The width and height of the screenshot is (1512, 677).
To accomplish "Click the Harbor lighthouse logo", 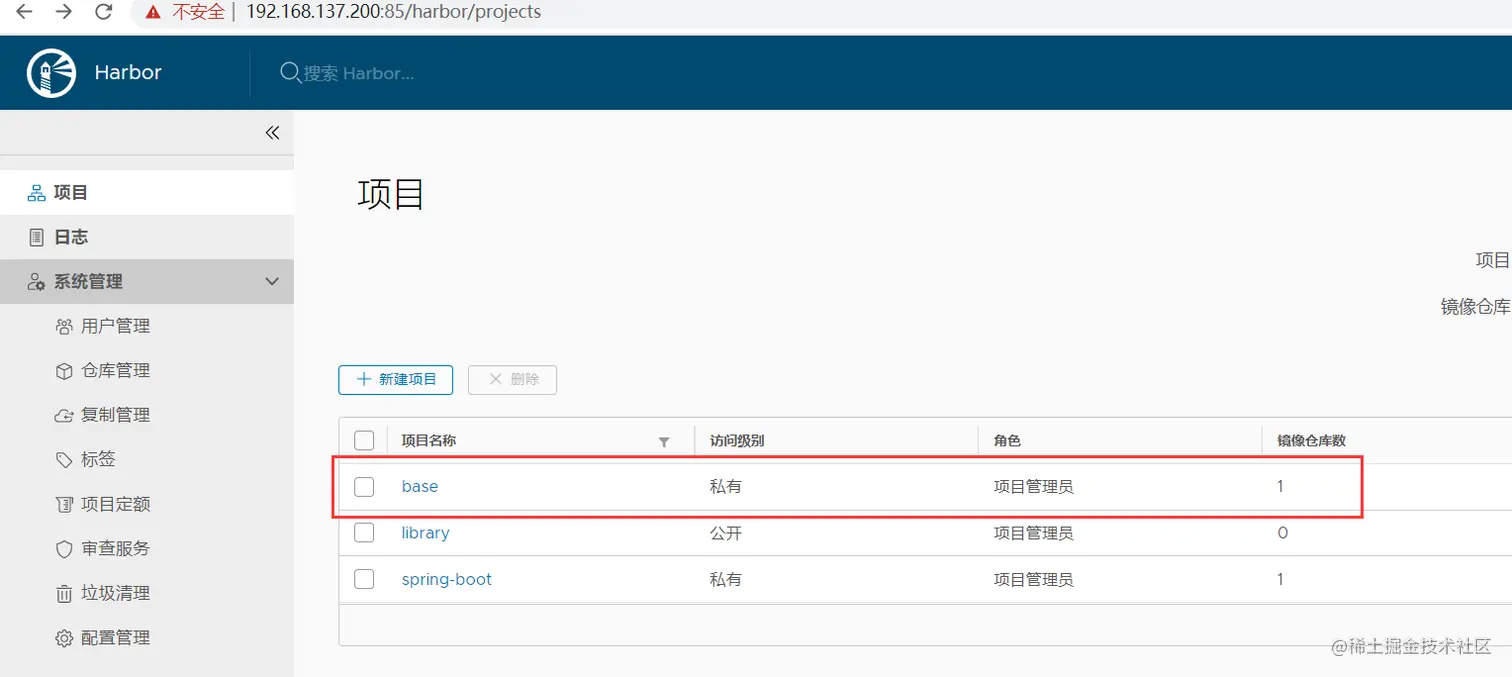I will 51,73.
